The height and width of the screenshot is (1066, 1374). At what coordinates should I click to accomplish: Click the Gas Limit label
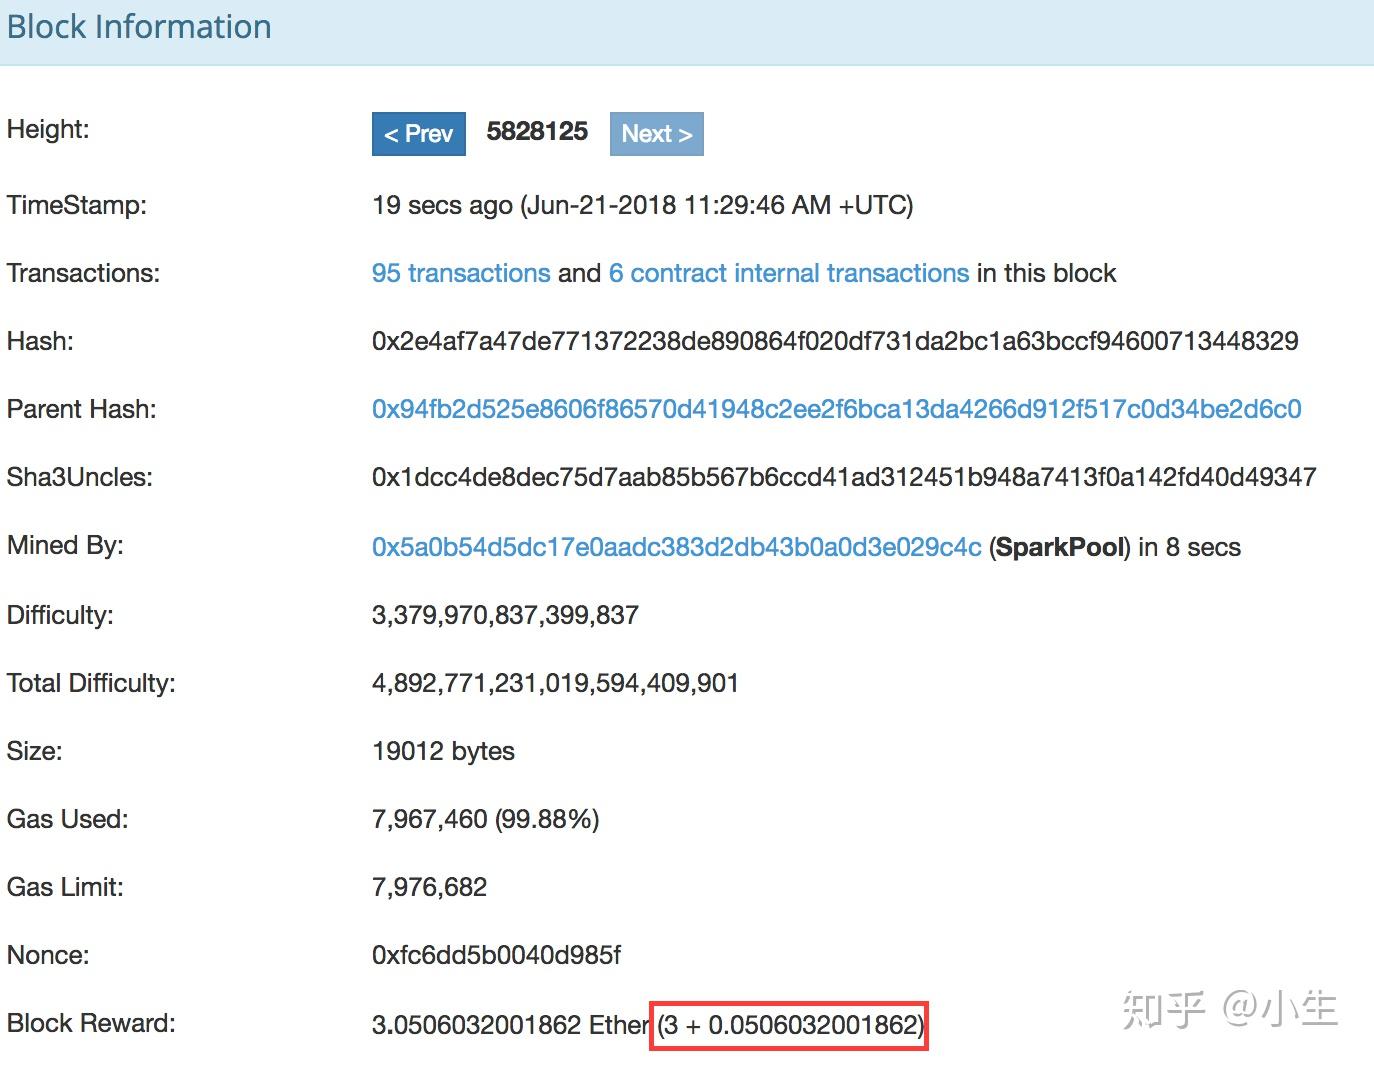point(65,887)
